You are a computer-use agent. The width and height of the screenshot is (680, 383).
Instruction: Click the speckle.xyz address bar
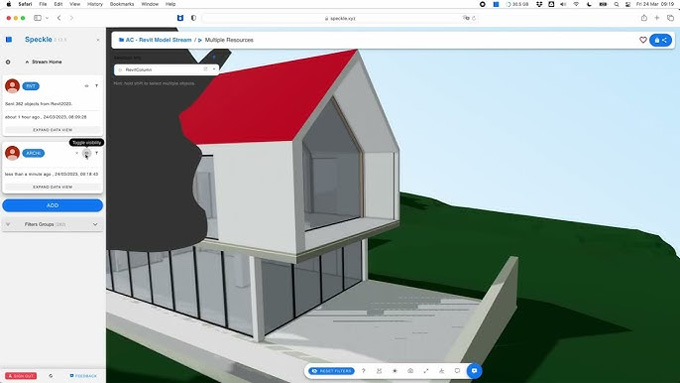tap(340, 18)
